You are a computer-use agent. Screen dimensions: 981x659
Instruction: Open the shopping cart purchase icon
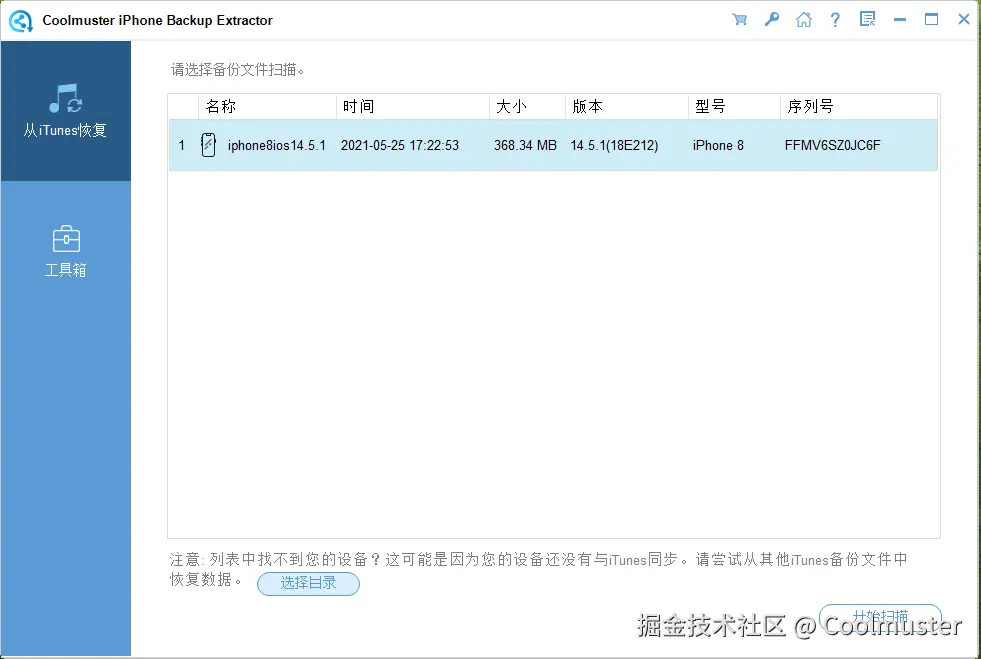click(x=739, y=19)
